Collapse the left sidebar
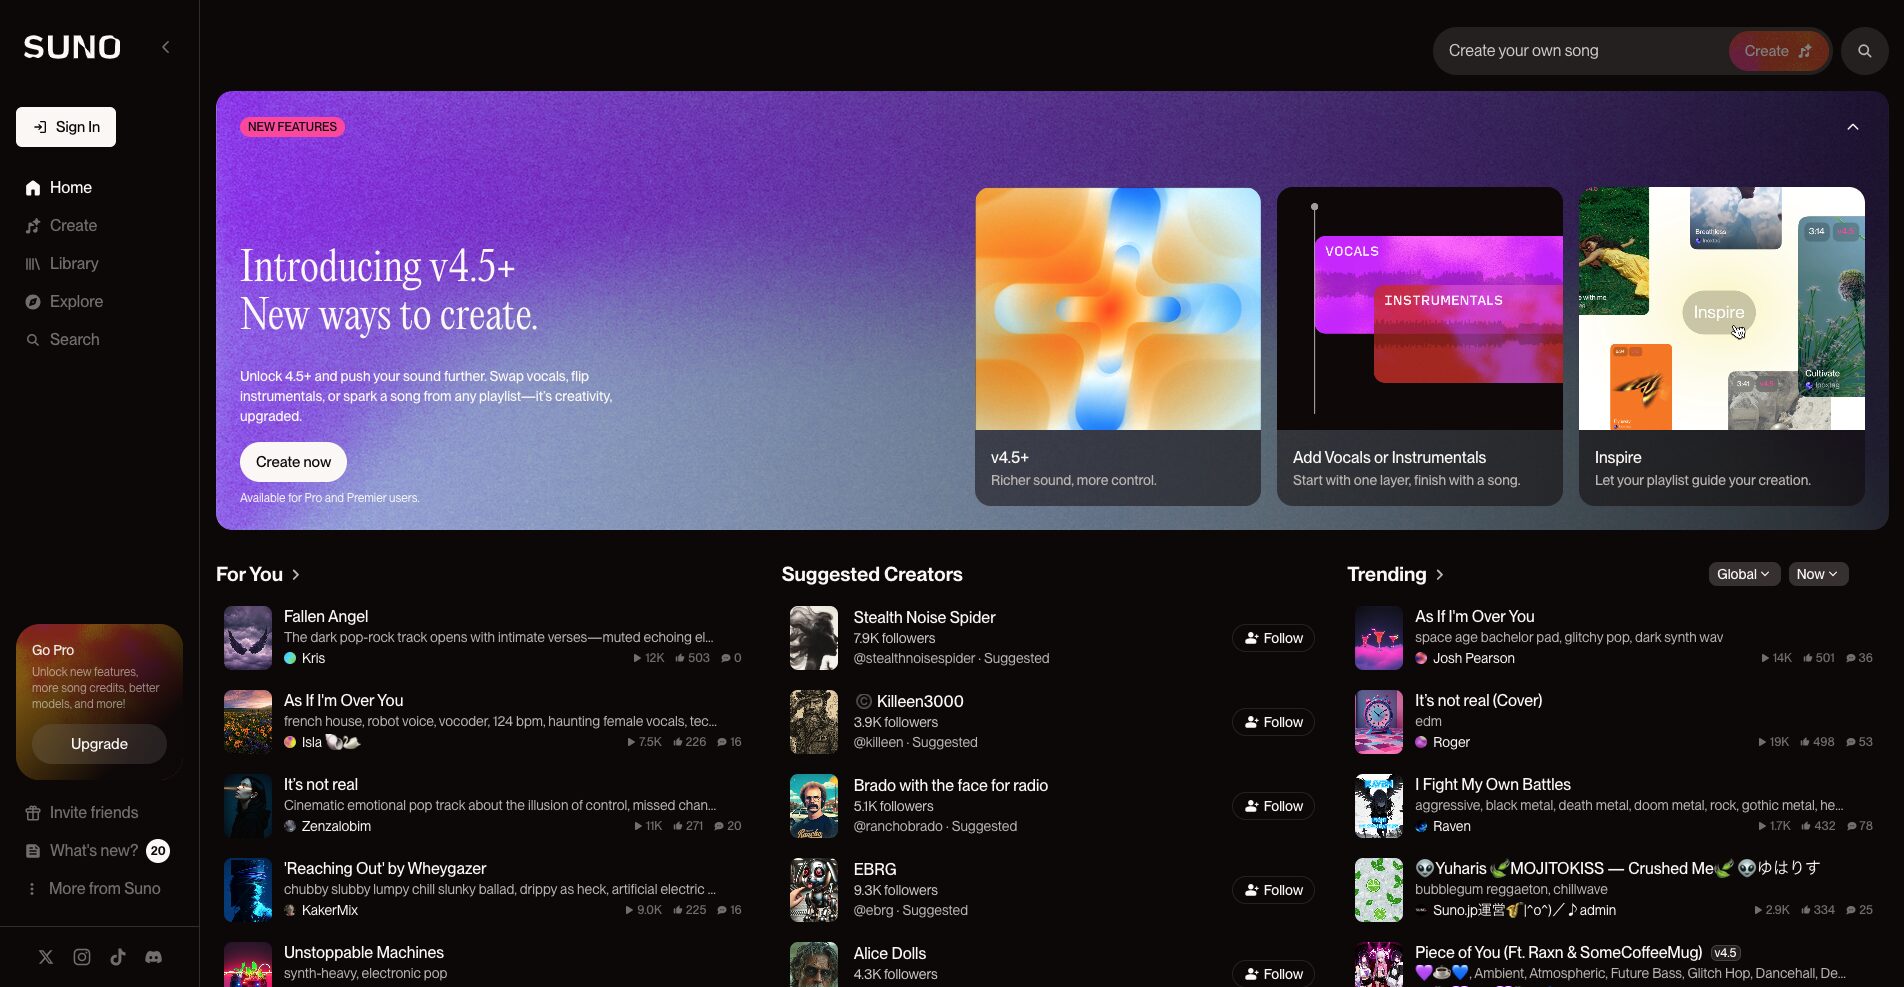 [x=166, y=47]
